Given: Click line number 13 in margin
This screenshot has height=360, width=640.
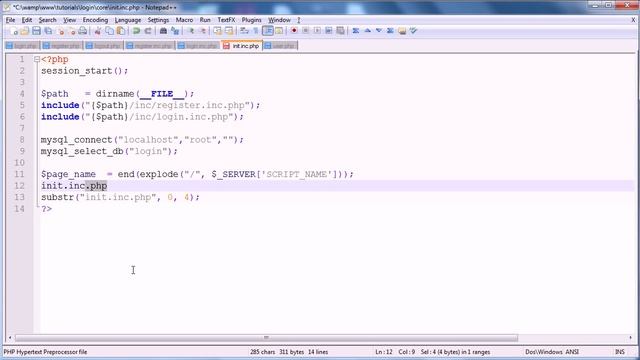Looking at the screenshot, I should (19, 197).
